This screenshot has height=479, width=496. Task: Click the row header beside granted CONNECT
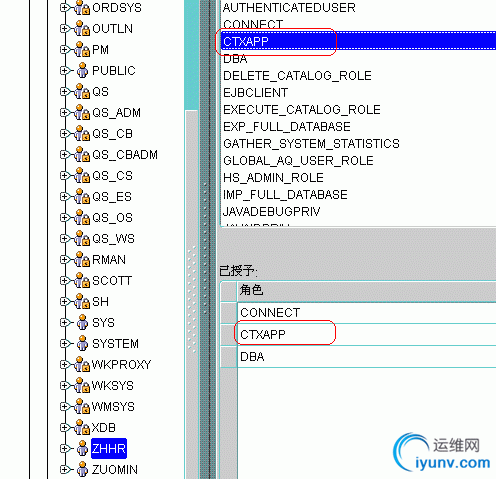229,313
